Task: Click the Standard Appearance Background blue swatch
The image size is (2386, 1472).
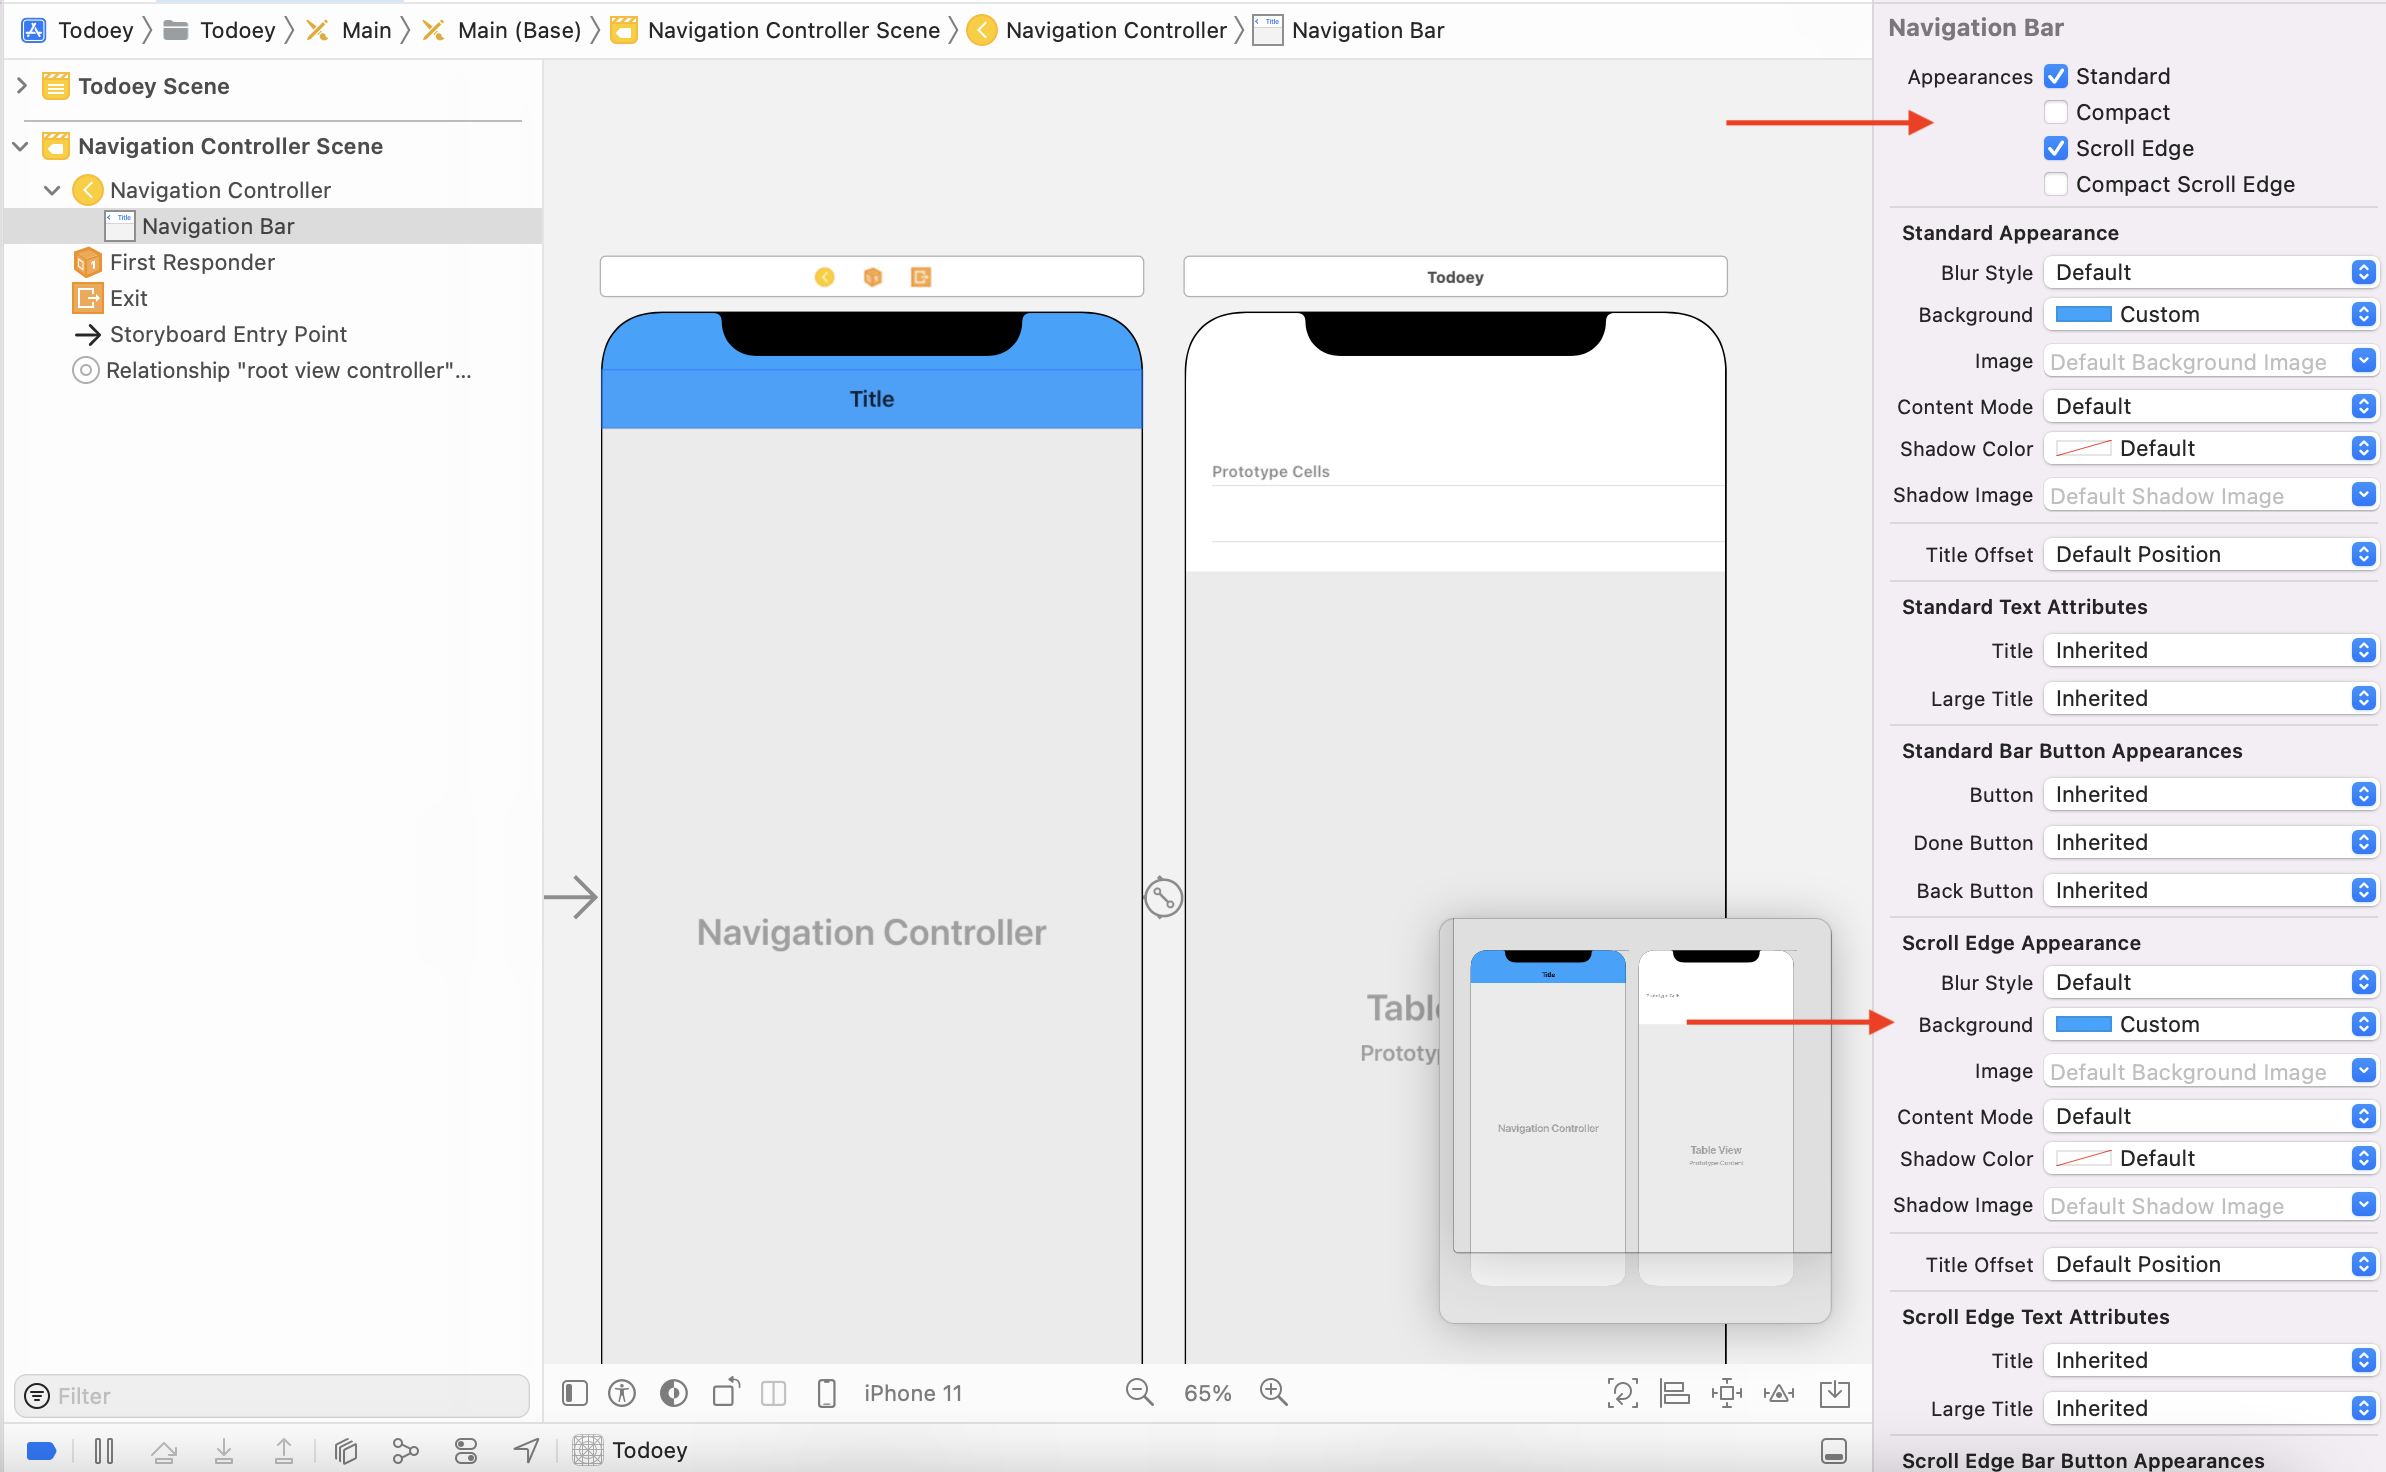Action: [2083, 314]
